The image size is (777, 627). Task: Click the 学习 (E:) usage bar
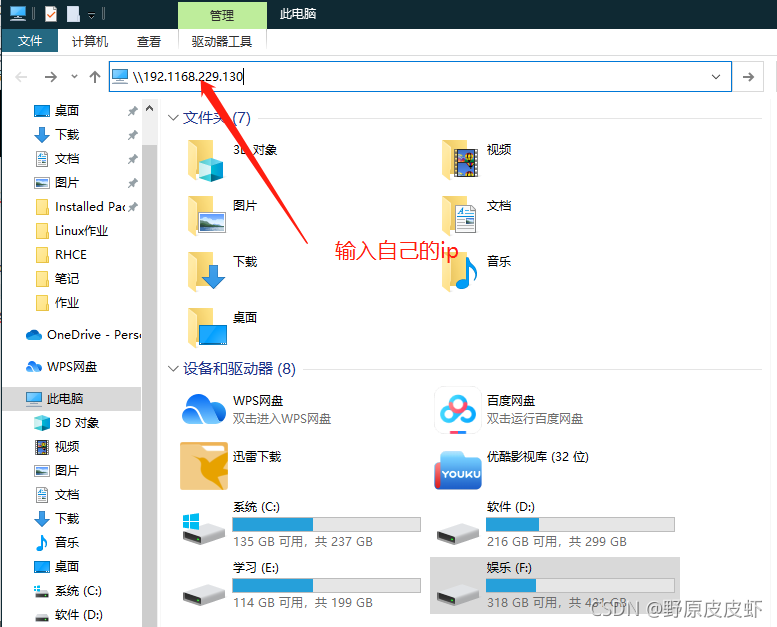tap(327, 585)
